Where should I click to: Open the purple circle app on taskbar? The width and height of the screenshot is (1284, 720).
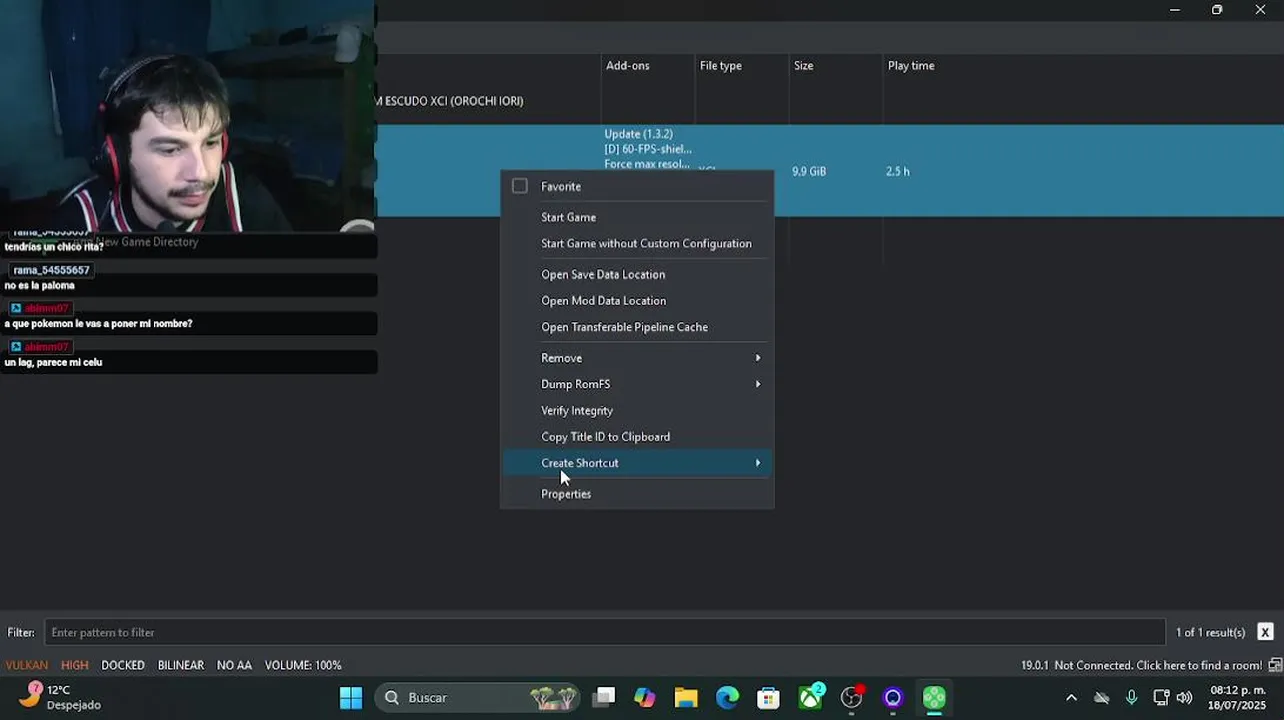[x=893, y=698]
